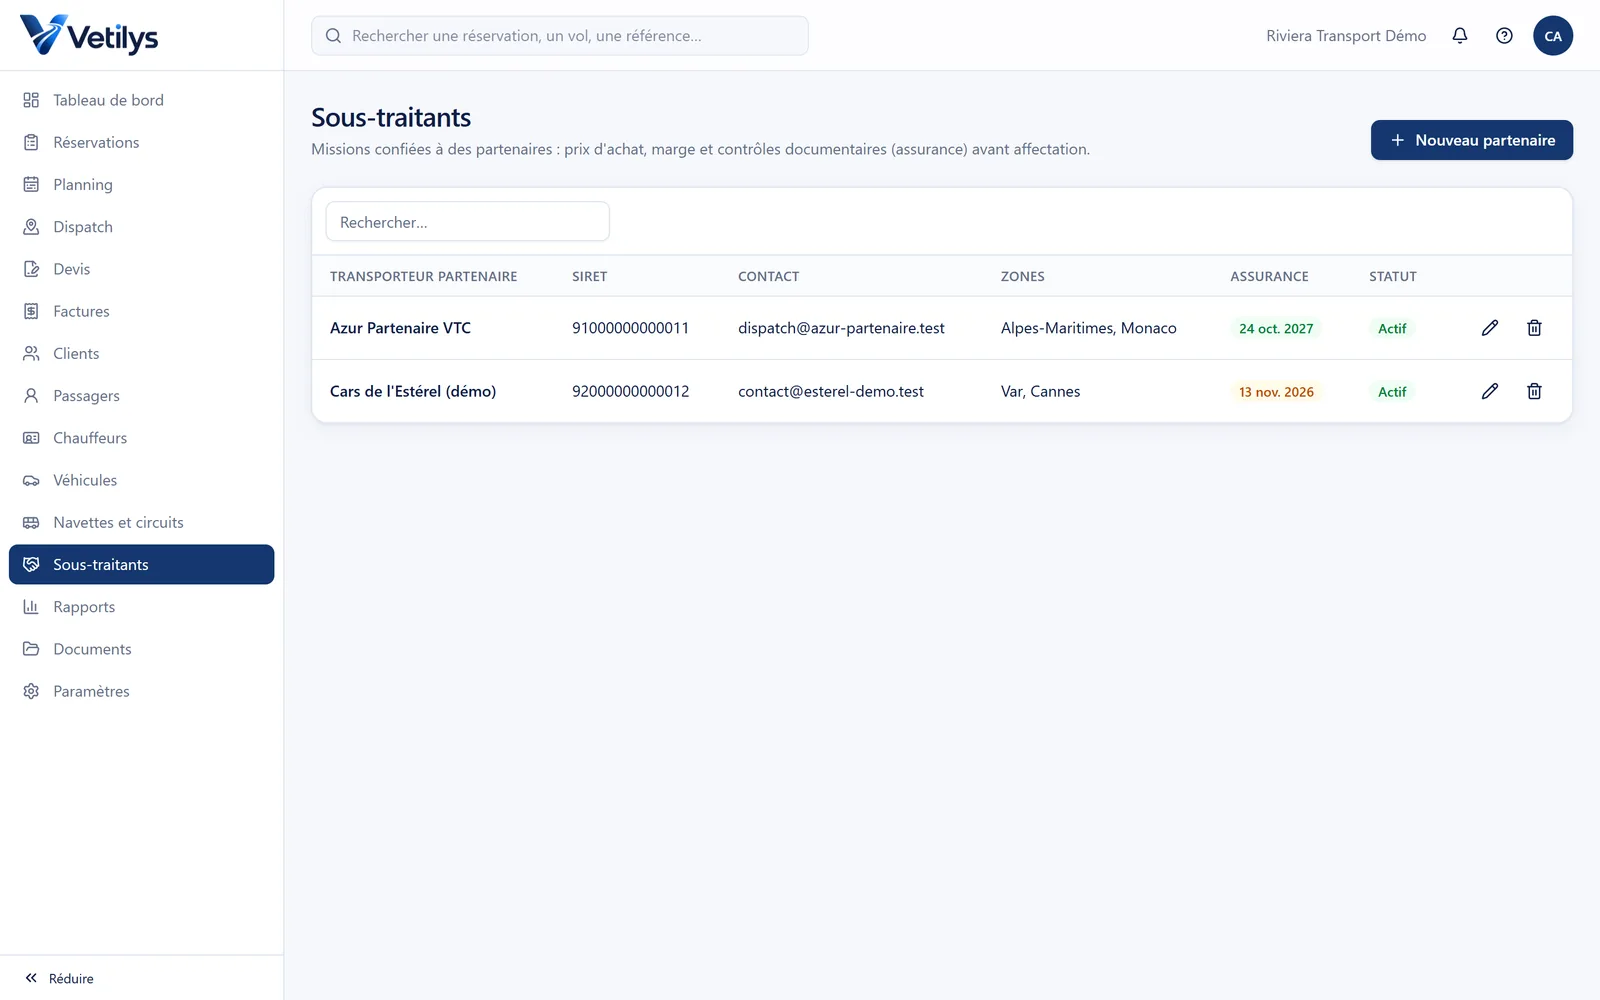Open the notifications bell

coord(1460,36)
